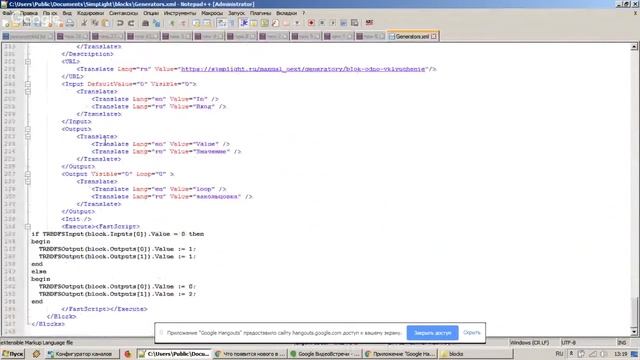
Task: Paste clipboard using the toolbar Paste icon
Action: coord(106,23)
